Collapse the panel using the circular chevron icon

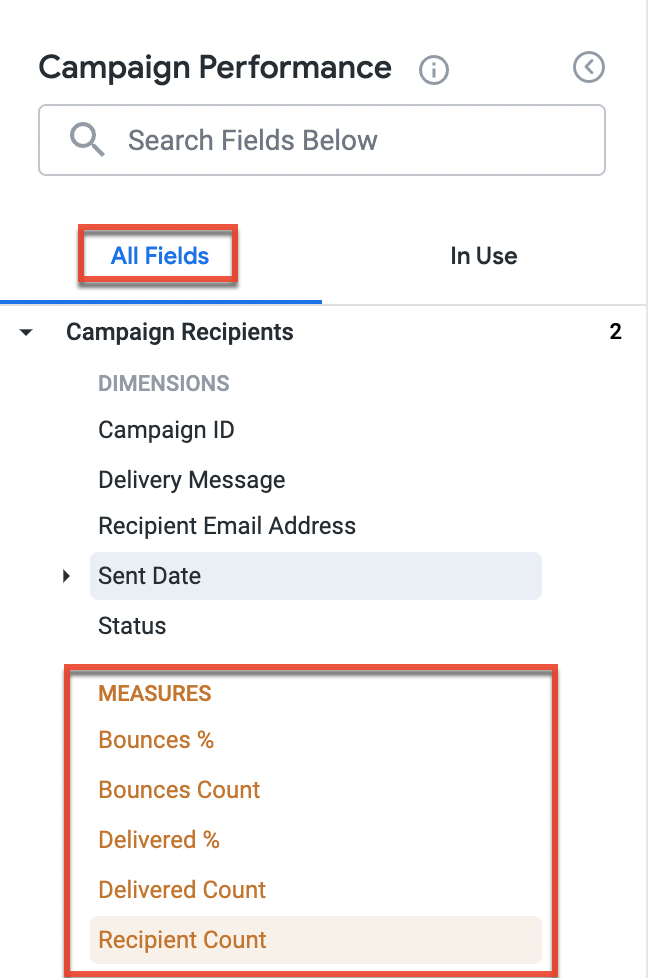[589, 67]
